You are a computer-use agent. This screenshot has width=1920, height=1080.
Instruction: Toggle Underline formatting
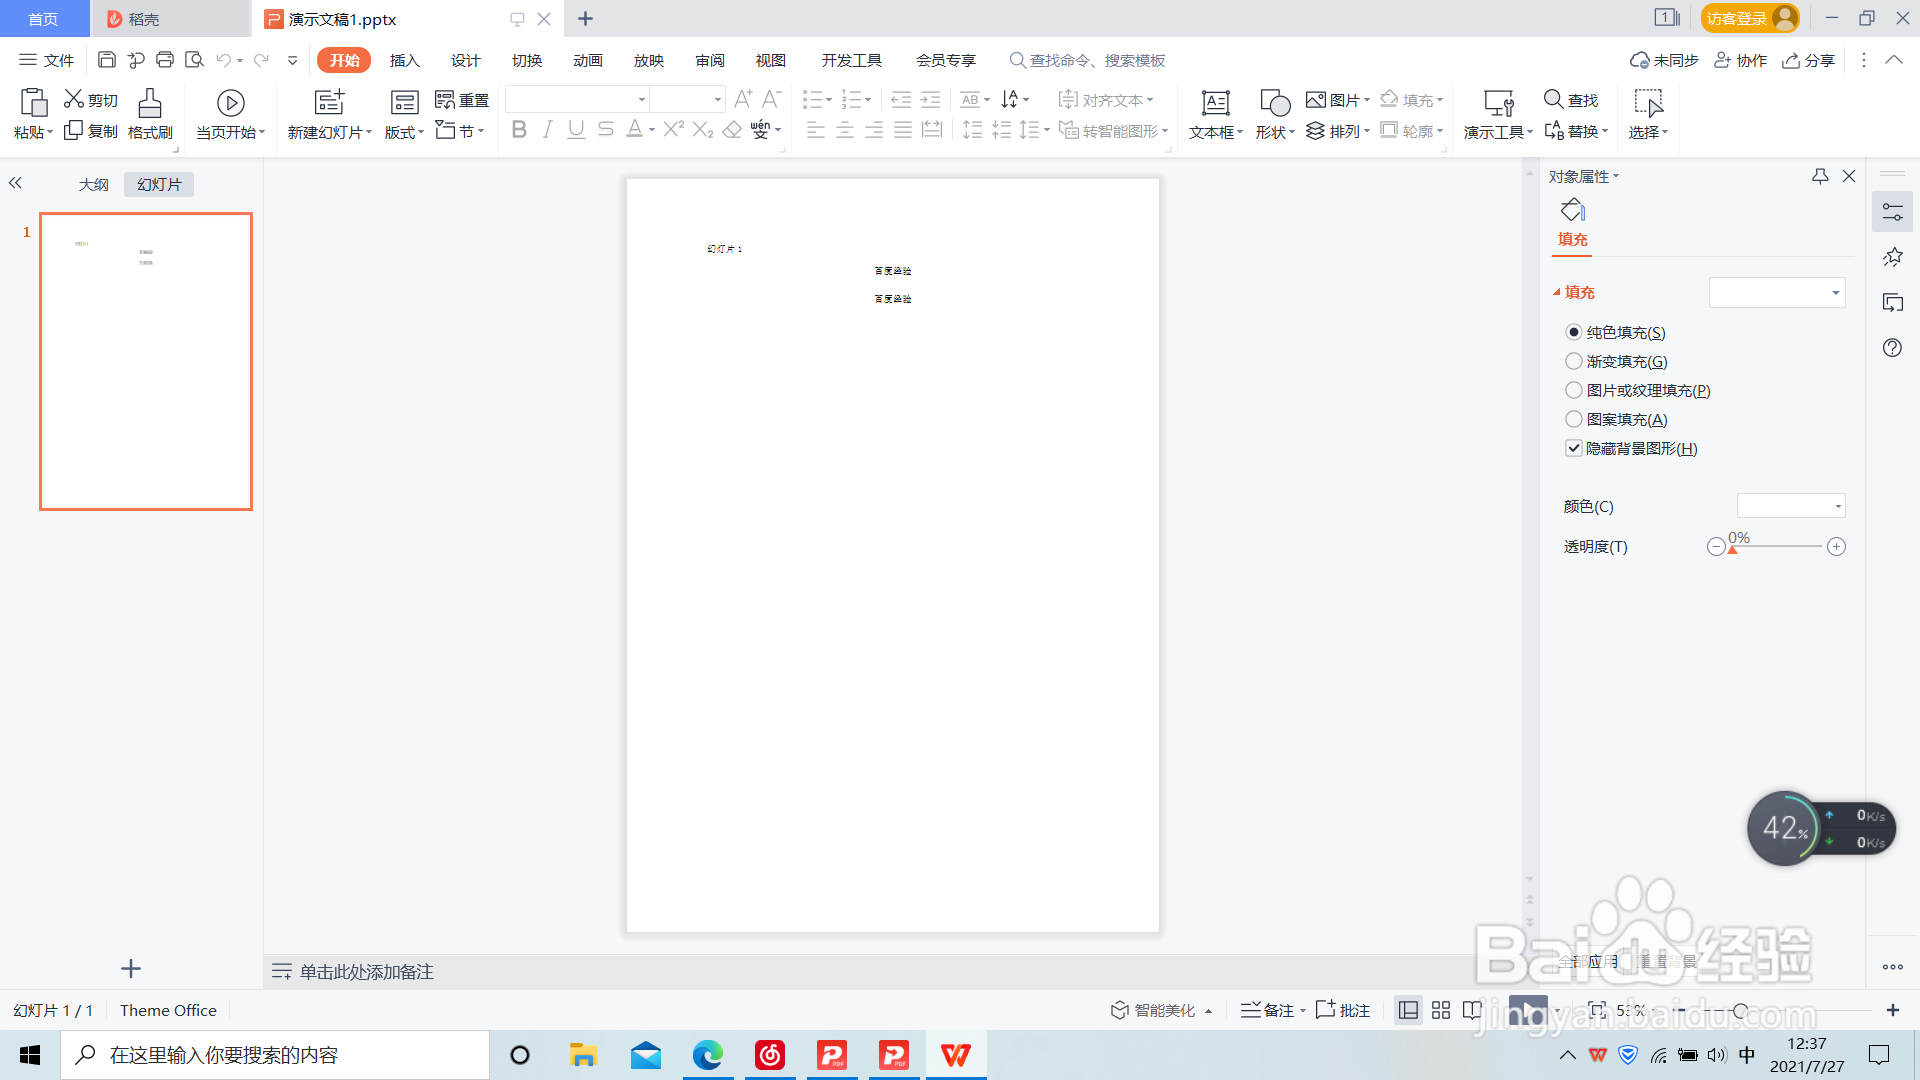point(576,129)
